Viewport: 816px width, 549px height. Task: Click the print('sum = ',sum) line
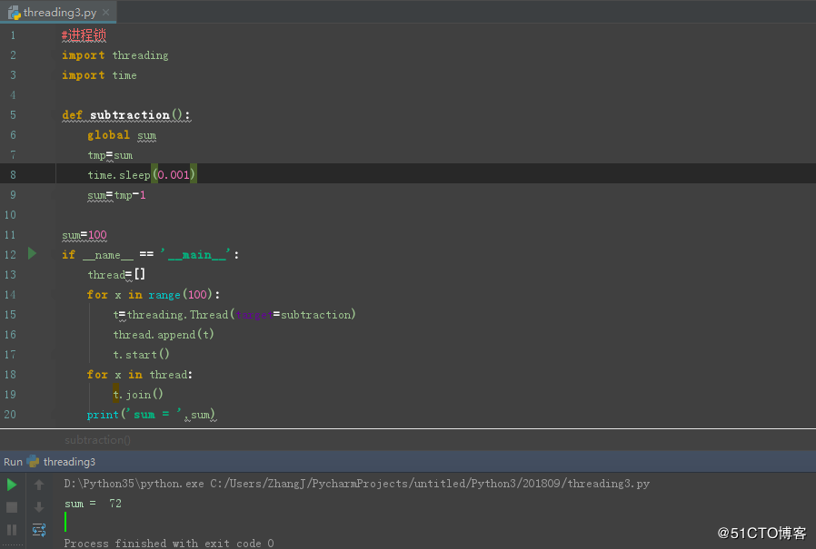click(151, 415)
